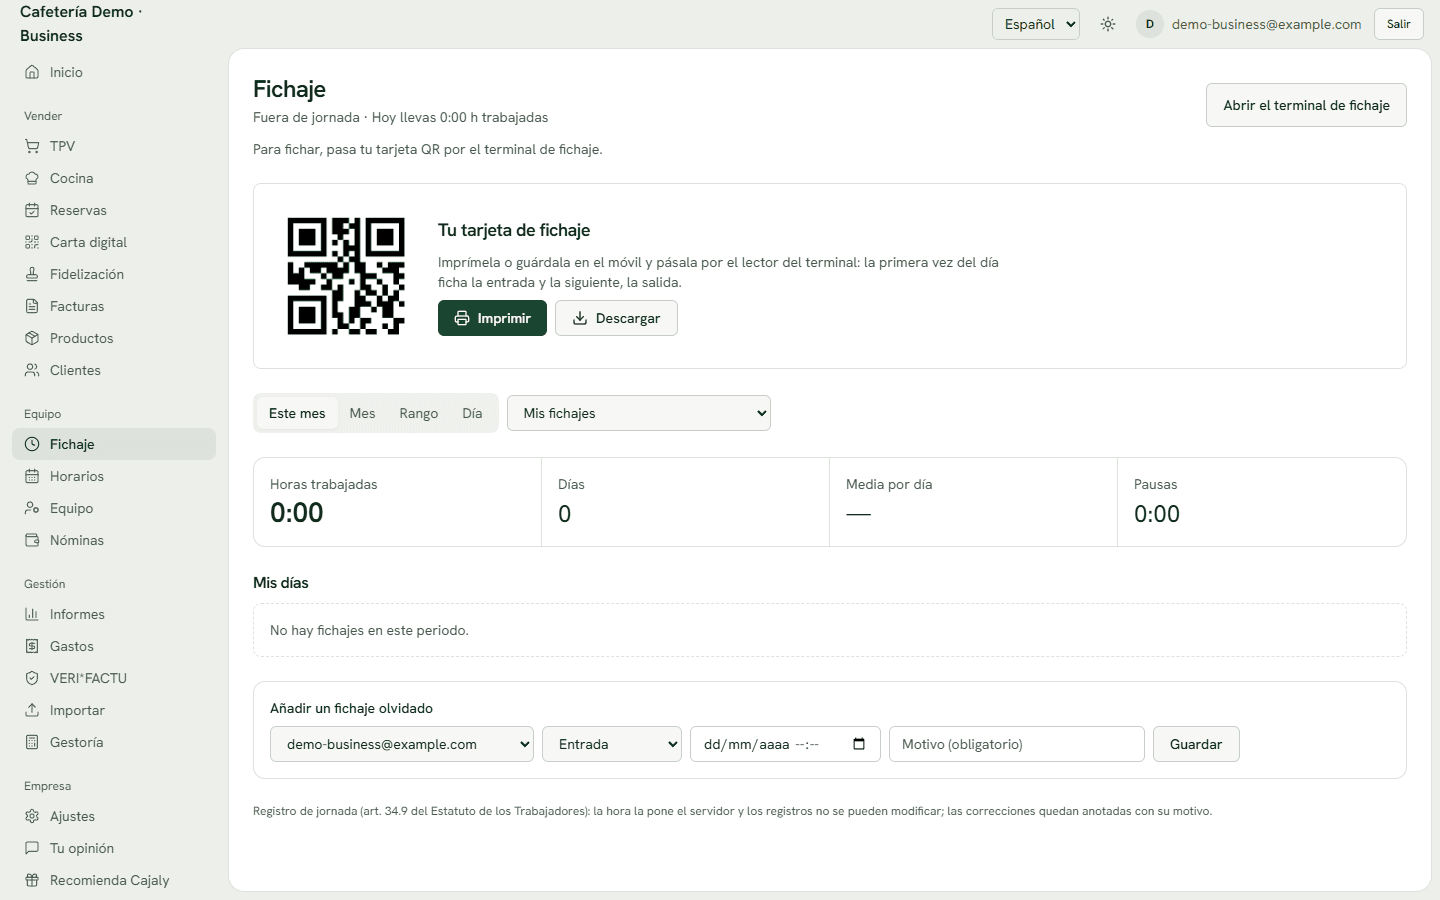Open the VERI*FACTU shield icon
Image resolution: width=1440 pixels, height=900 pixels.
[x=32, y=678]
